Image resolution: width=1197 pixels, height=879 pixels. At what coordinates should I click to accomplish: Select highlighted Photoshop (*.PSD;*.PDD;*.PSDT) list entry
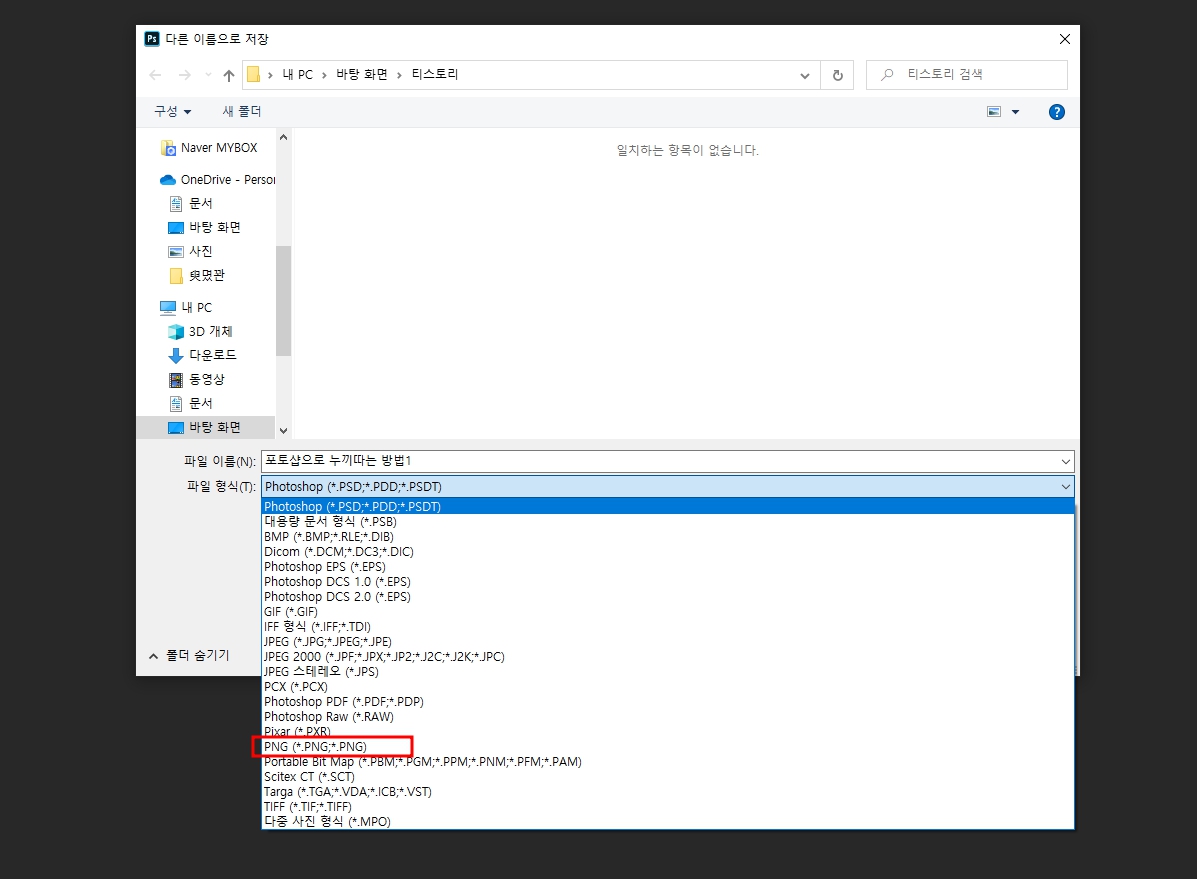[x=668, y=506]
